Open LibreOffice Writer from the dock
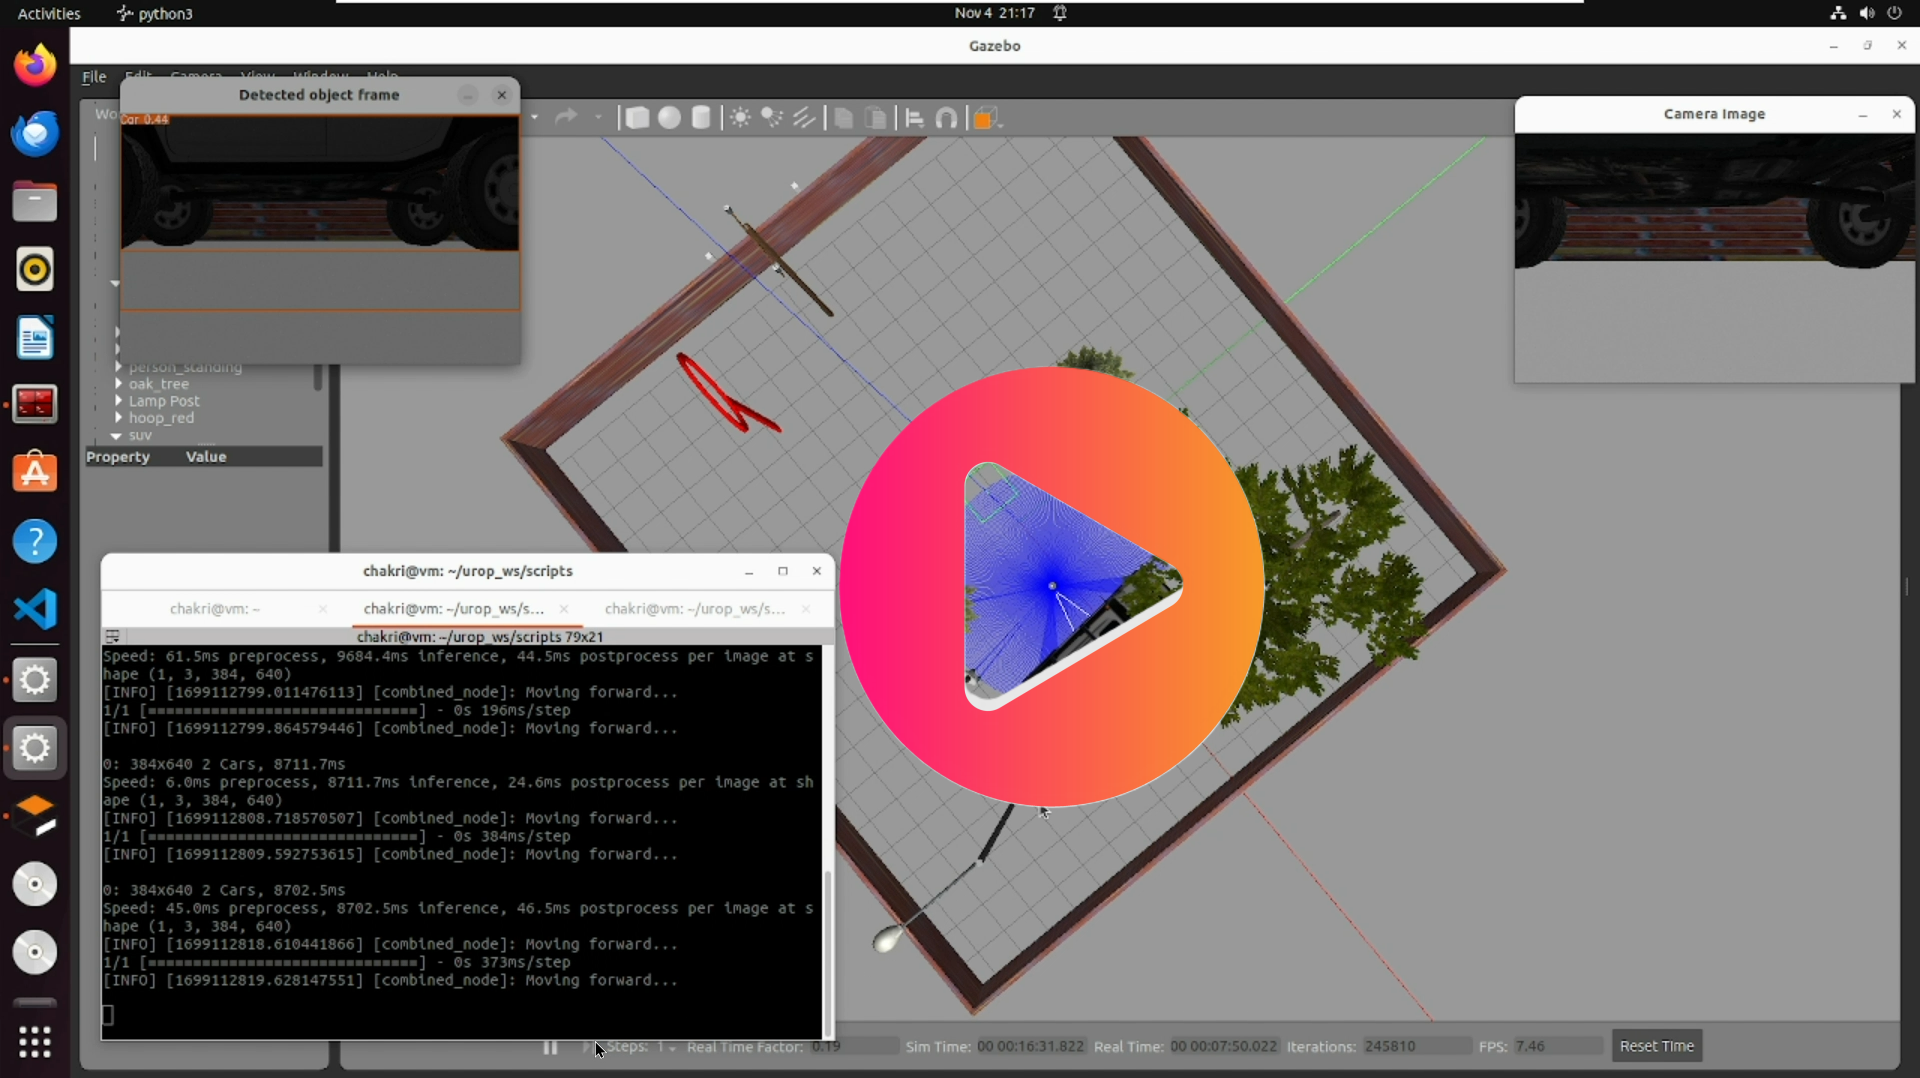1920x1078 pixels. (35, 338)
